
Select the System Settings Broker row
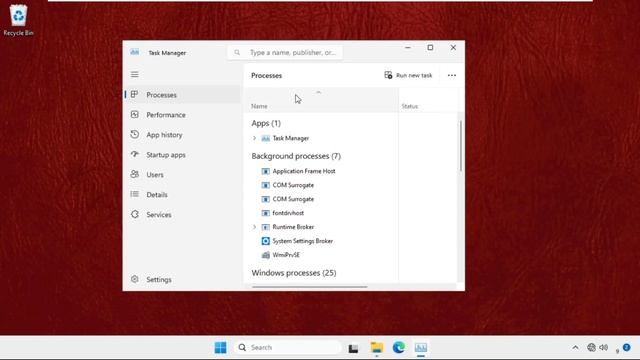(321, 241)
